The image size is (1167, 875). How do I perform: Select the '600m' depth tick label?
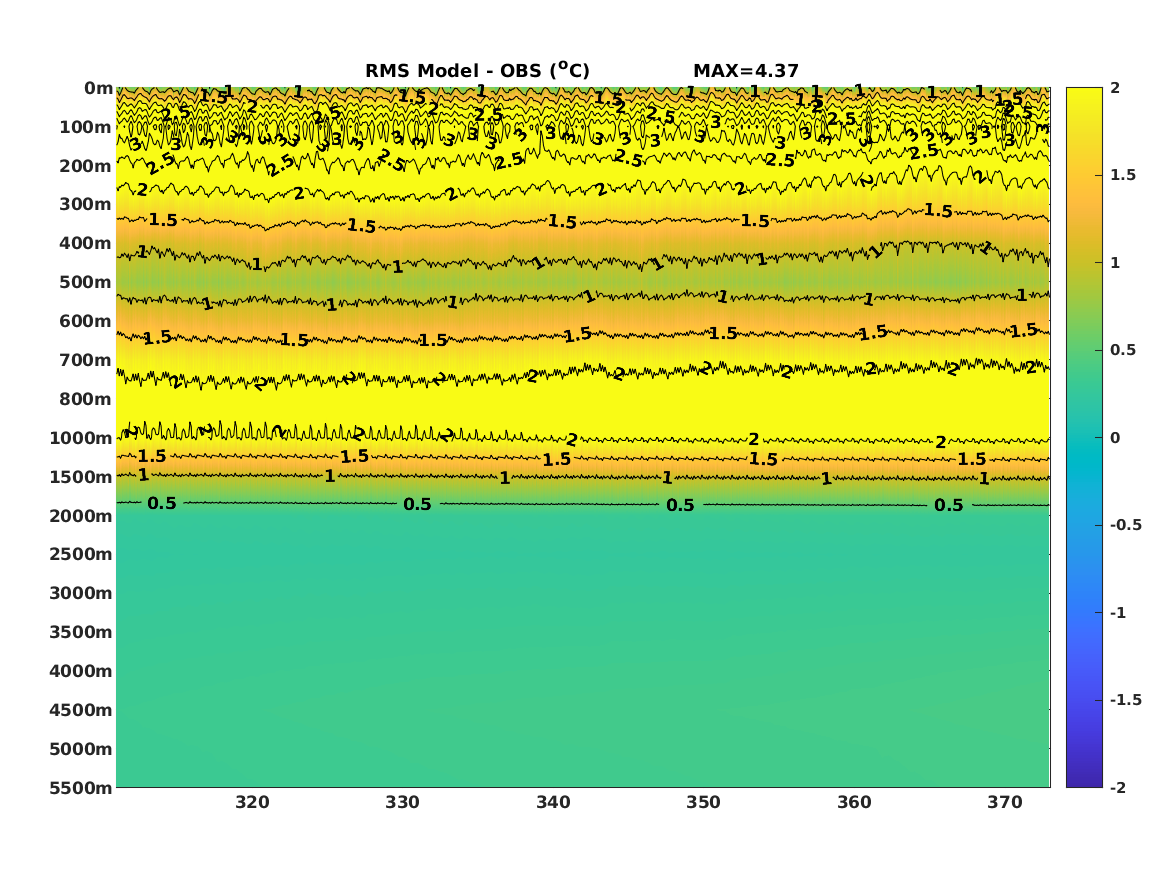click(86, 321)
